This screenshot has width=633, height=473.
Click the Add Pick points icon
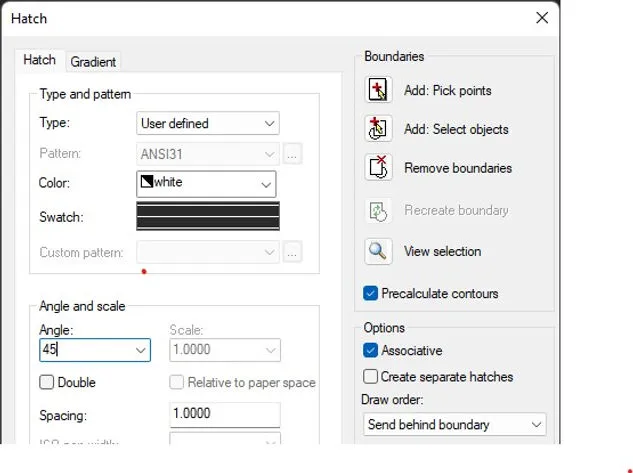click(x=378, y=90)
